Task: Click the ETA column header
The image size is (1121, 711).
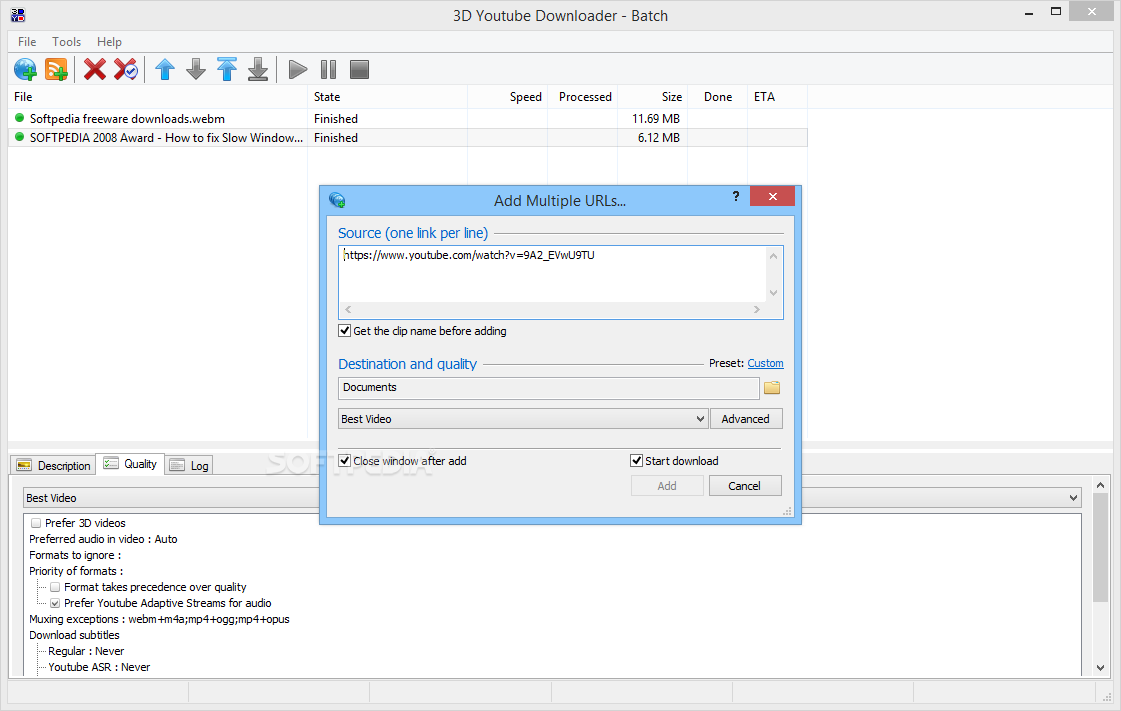Action: 778,96
